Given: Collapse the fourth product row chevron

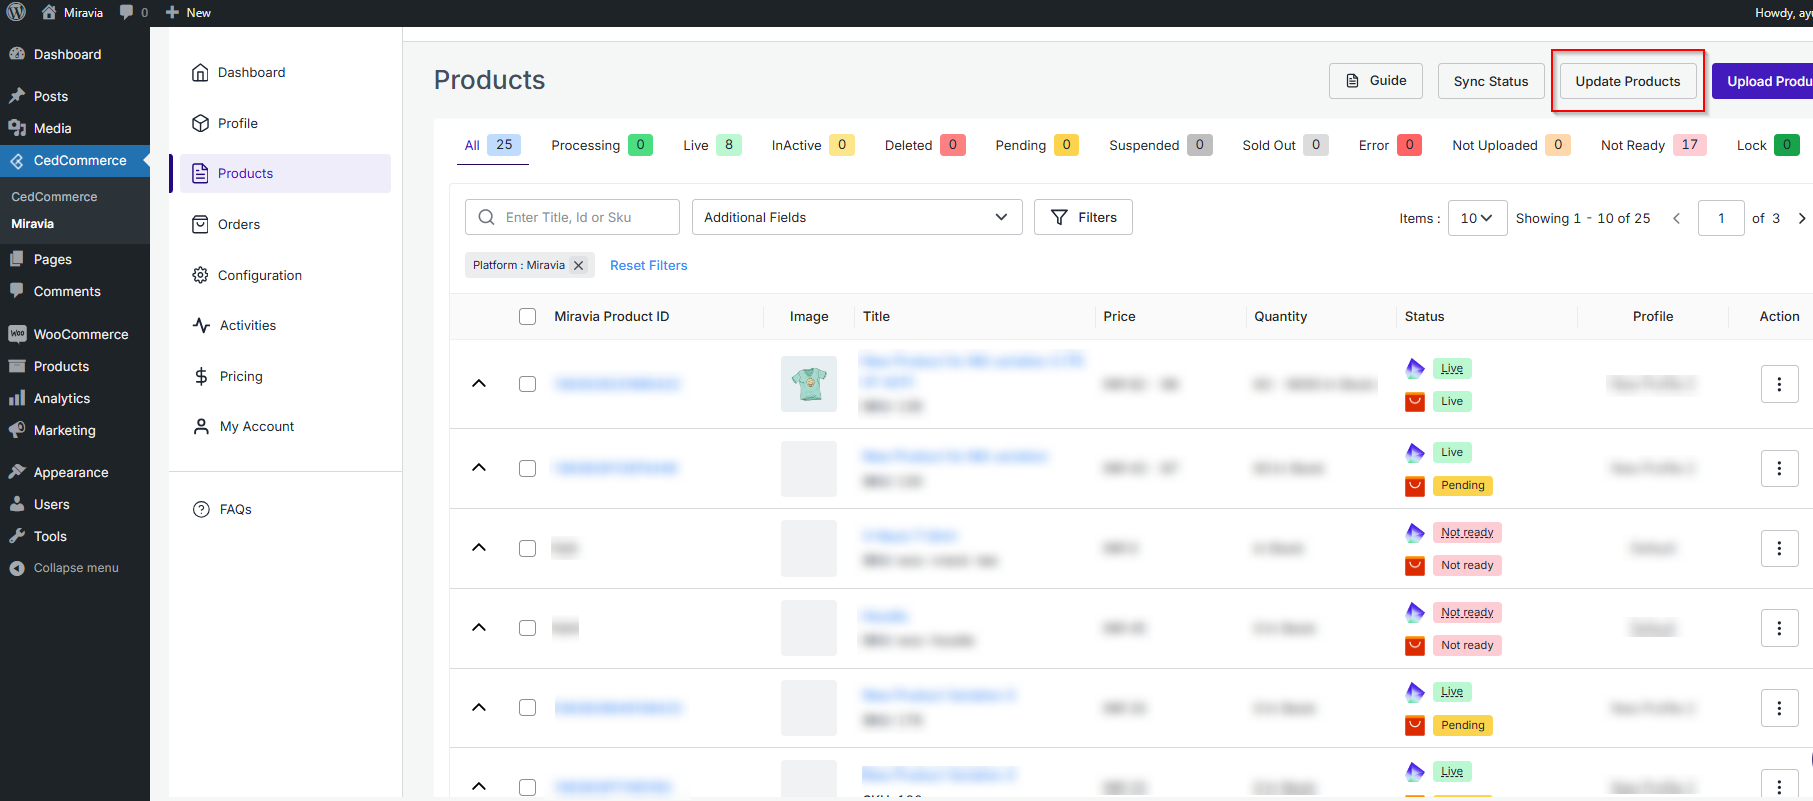Looking at the screenshot, I should [x=479, y=627].
